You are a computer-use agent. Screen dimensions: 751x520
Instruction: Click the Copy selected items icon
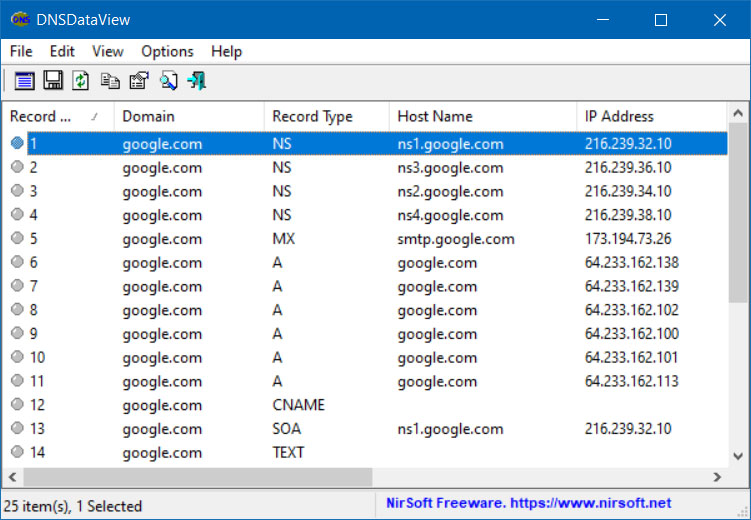(110, 81)
